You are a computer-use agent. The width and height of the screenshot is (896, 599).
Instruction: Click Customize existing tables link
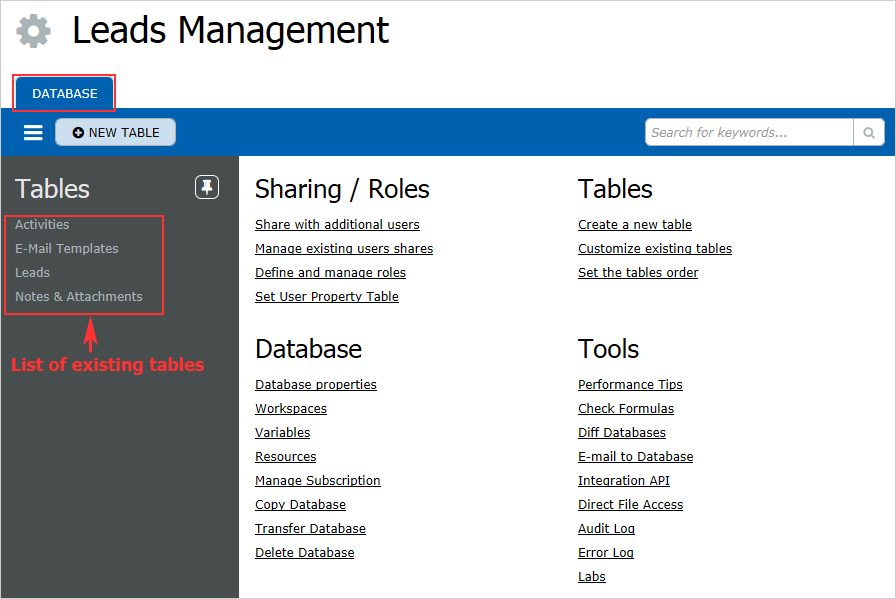coord(654,249)
